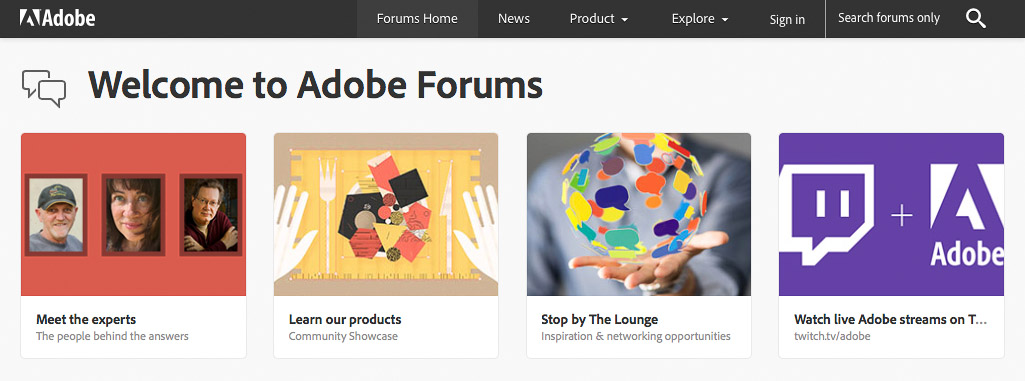Open Watch live Adobe streams link

pos(890,320)
